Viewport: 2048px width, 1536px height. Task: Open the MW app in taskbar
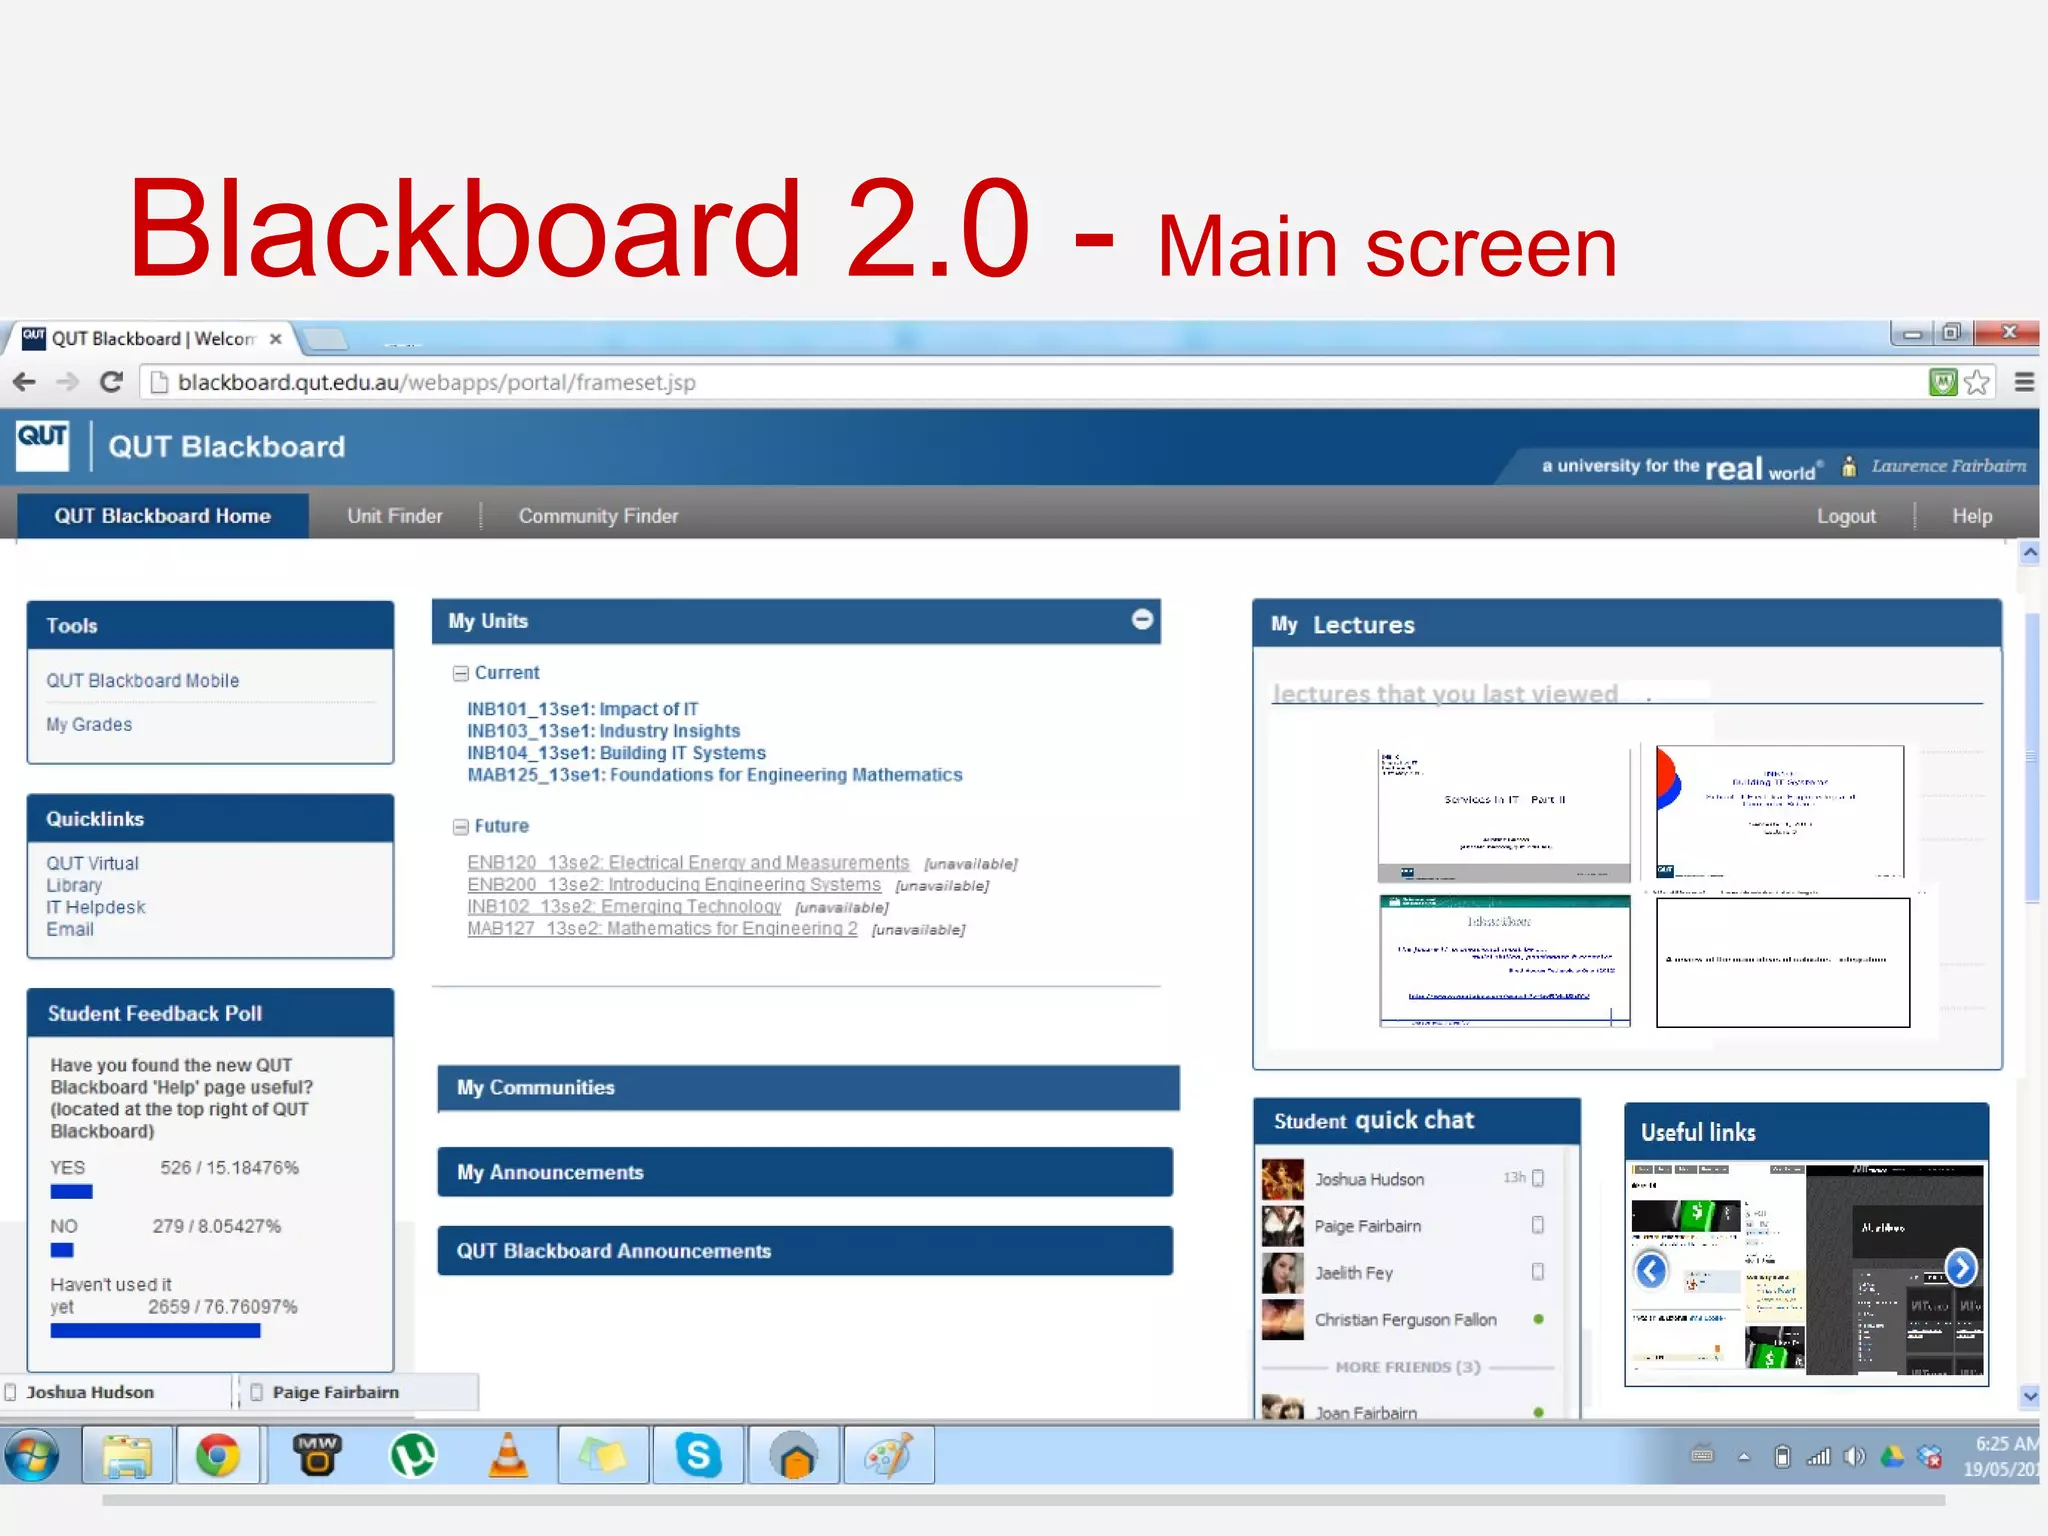point(317,1455)
